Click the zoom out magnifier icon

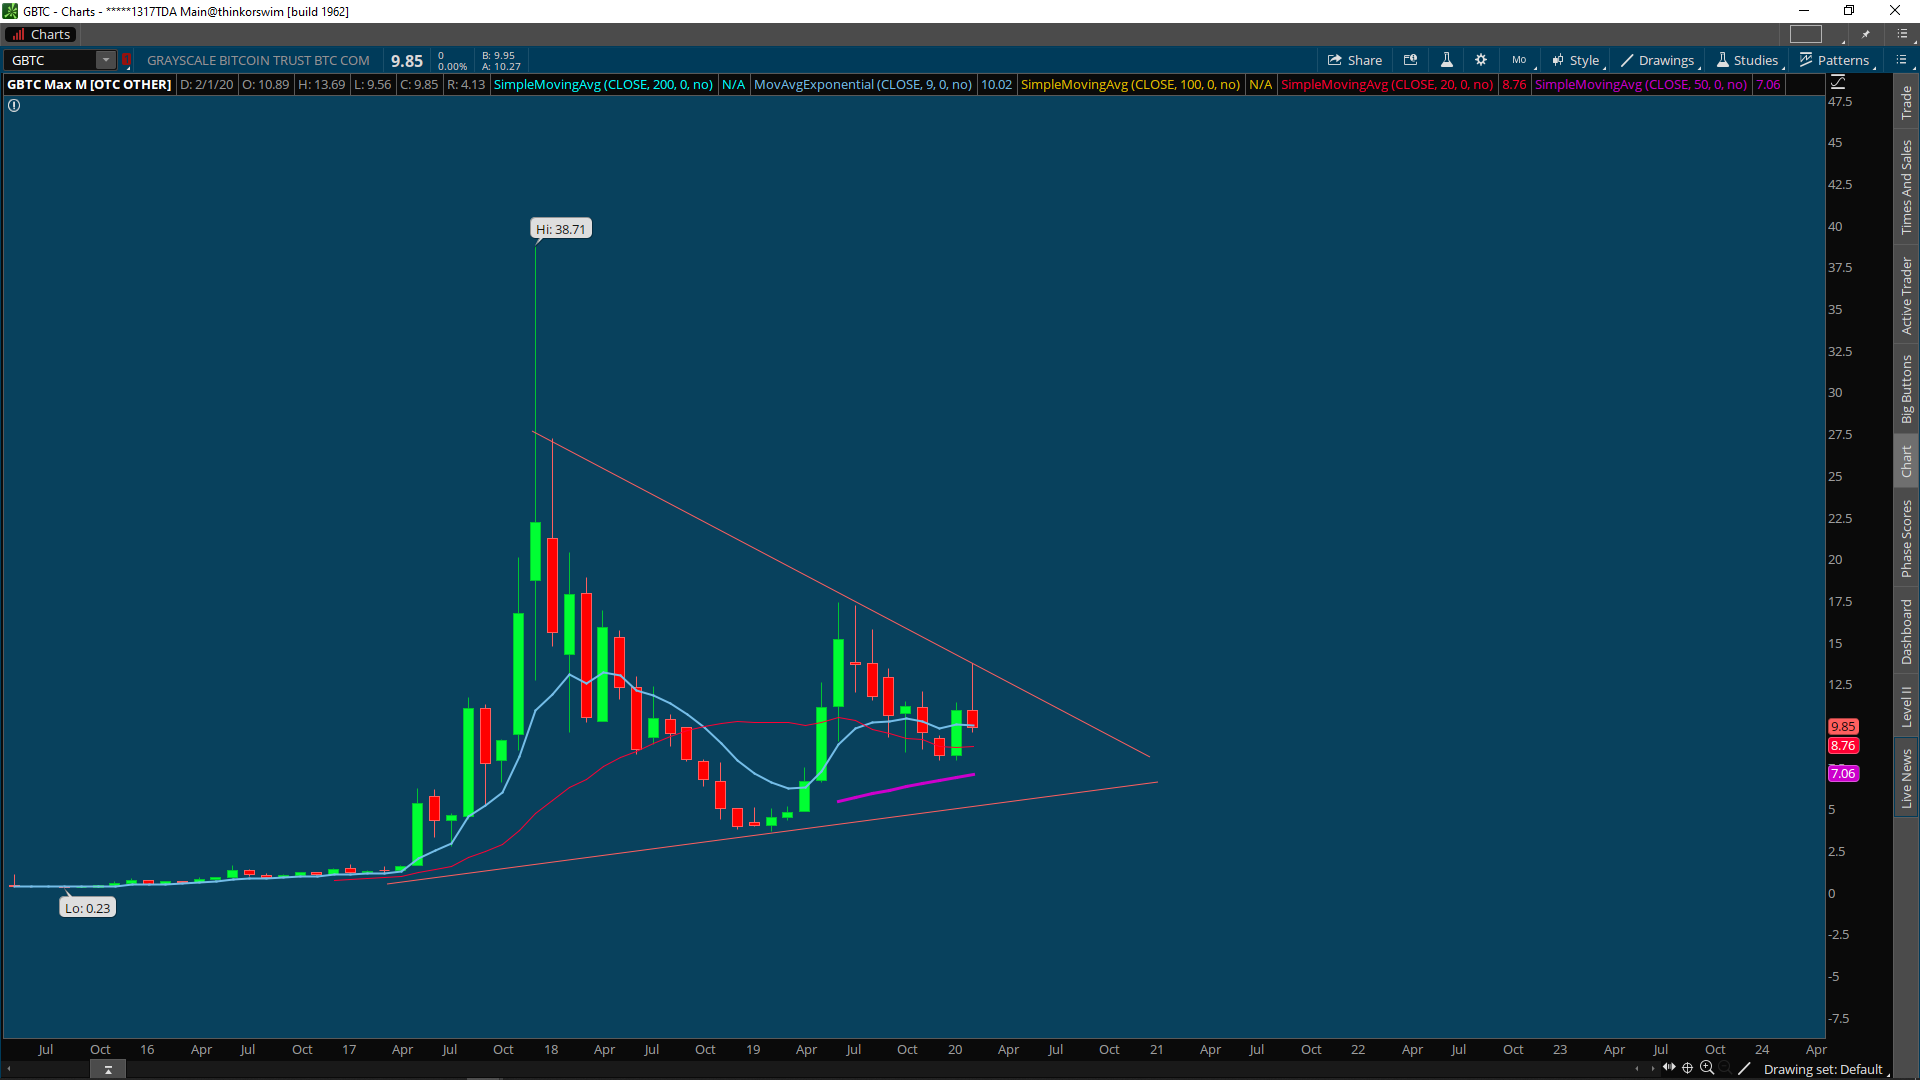[x=1725, y=1068]
